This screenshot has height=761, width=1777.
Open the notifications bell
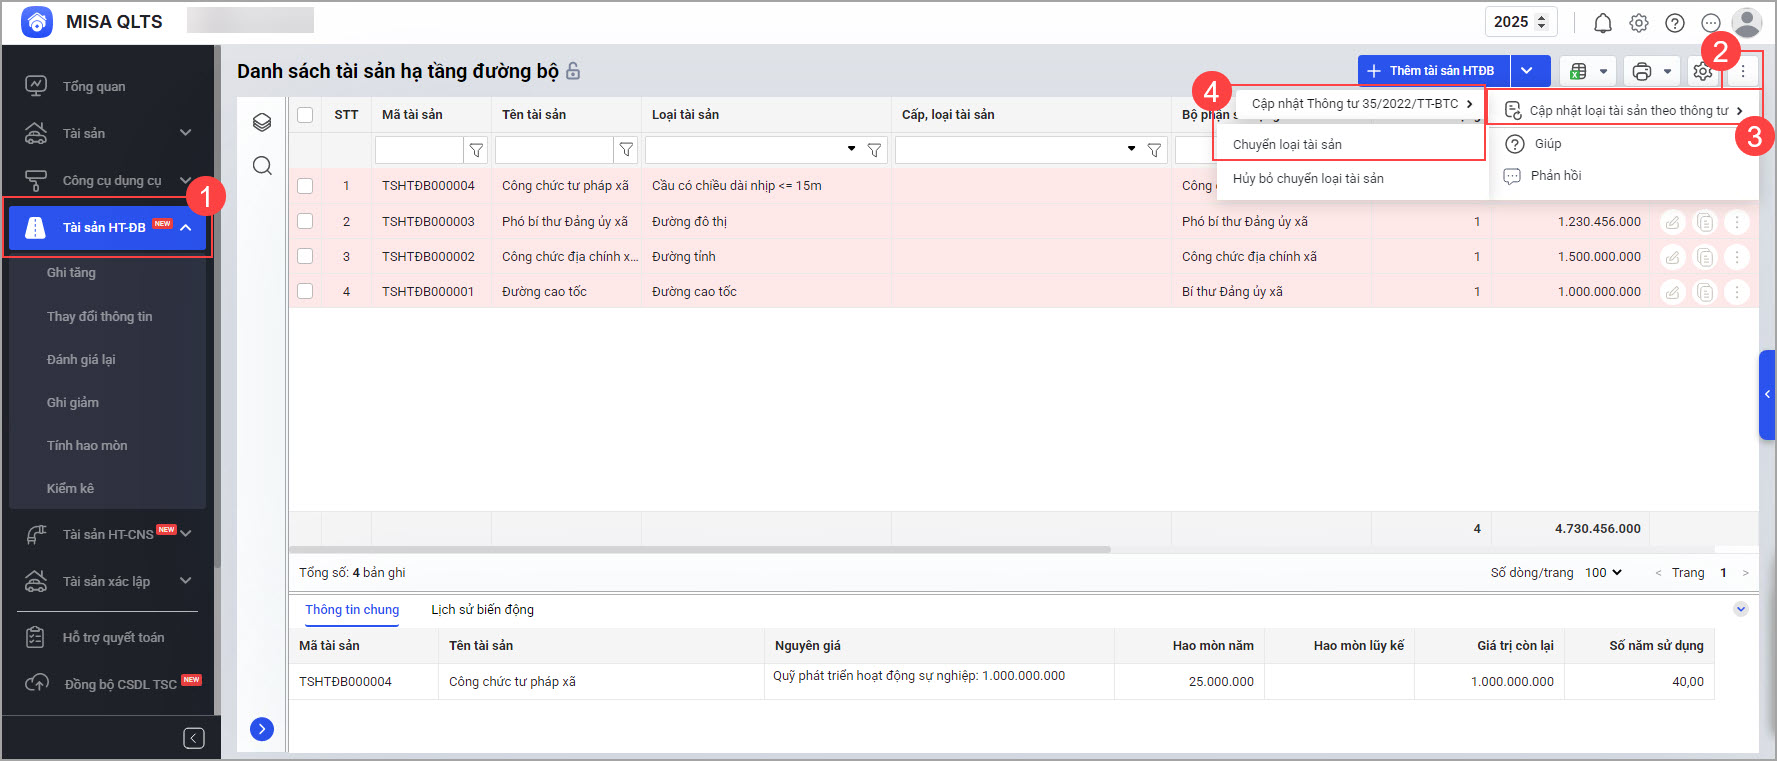pyautogui.click(x=1602, y=23)
